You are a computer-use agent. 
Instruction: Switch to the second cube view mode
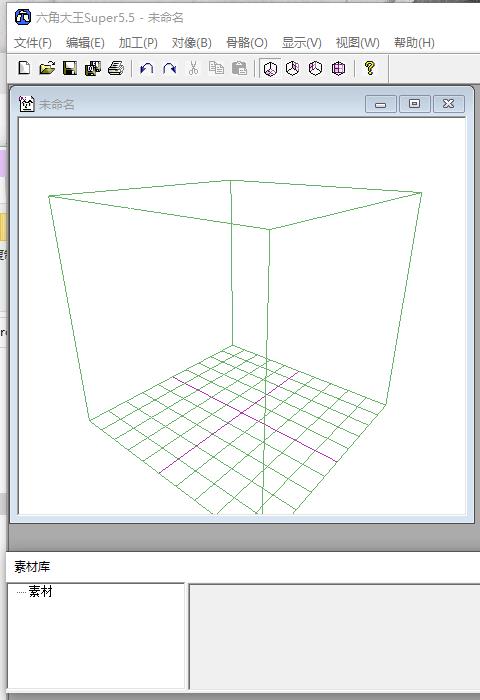click(292, 68)
